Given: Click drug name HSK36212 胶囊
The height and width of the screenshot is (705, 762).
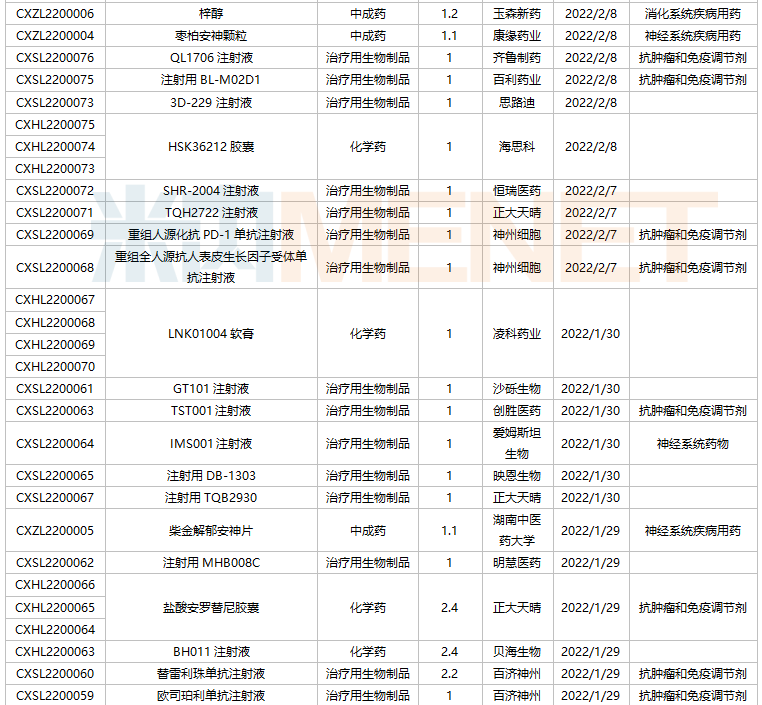Looking at the screenshot, I should coord(211,147).
